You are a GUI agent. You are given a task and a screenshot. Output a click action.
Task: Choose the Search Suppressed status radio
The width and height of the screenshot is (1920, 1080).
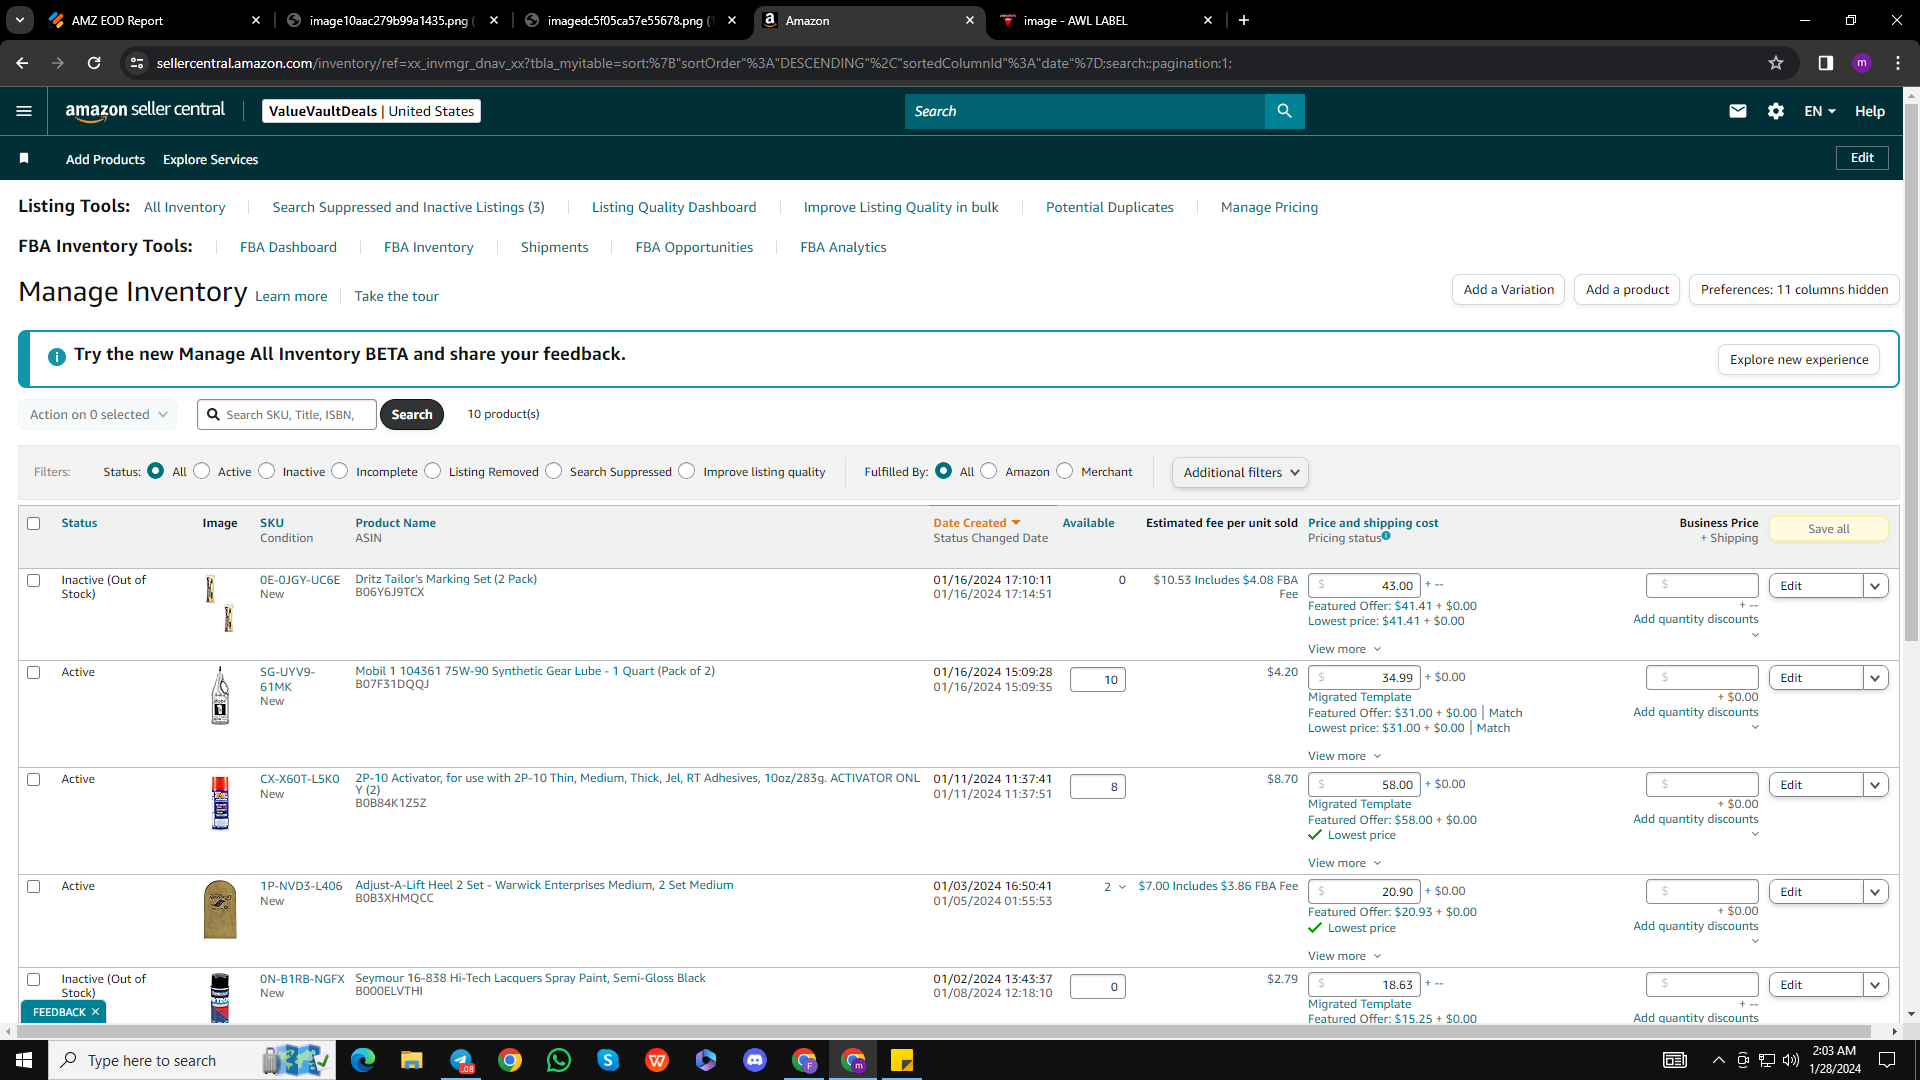[554, 471]
